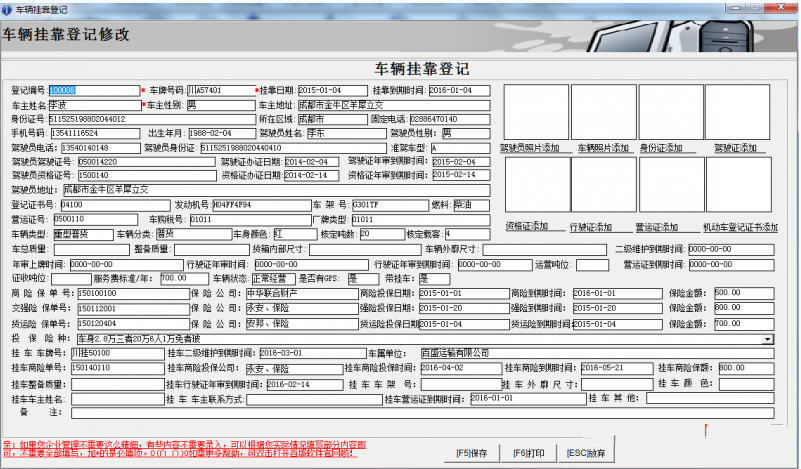Viewport: 801px width, 469px height.
Task: Click the 车主地址 field
Action: tap(393, 105)
